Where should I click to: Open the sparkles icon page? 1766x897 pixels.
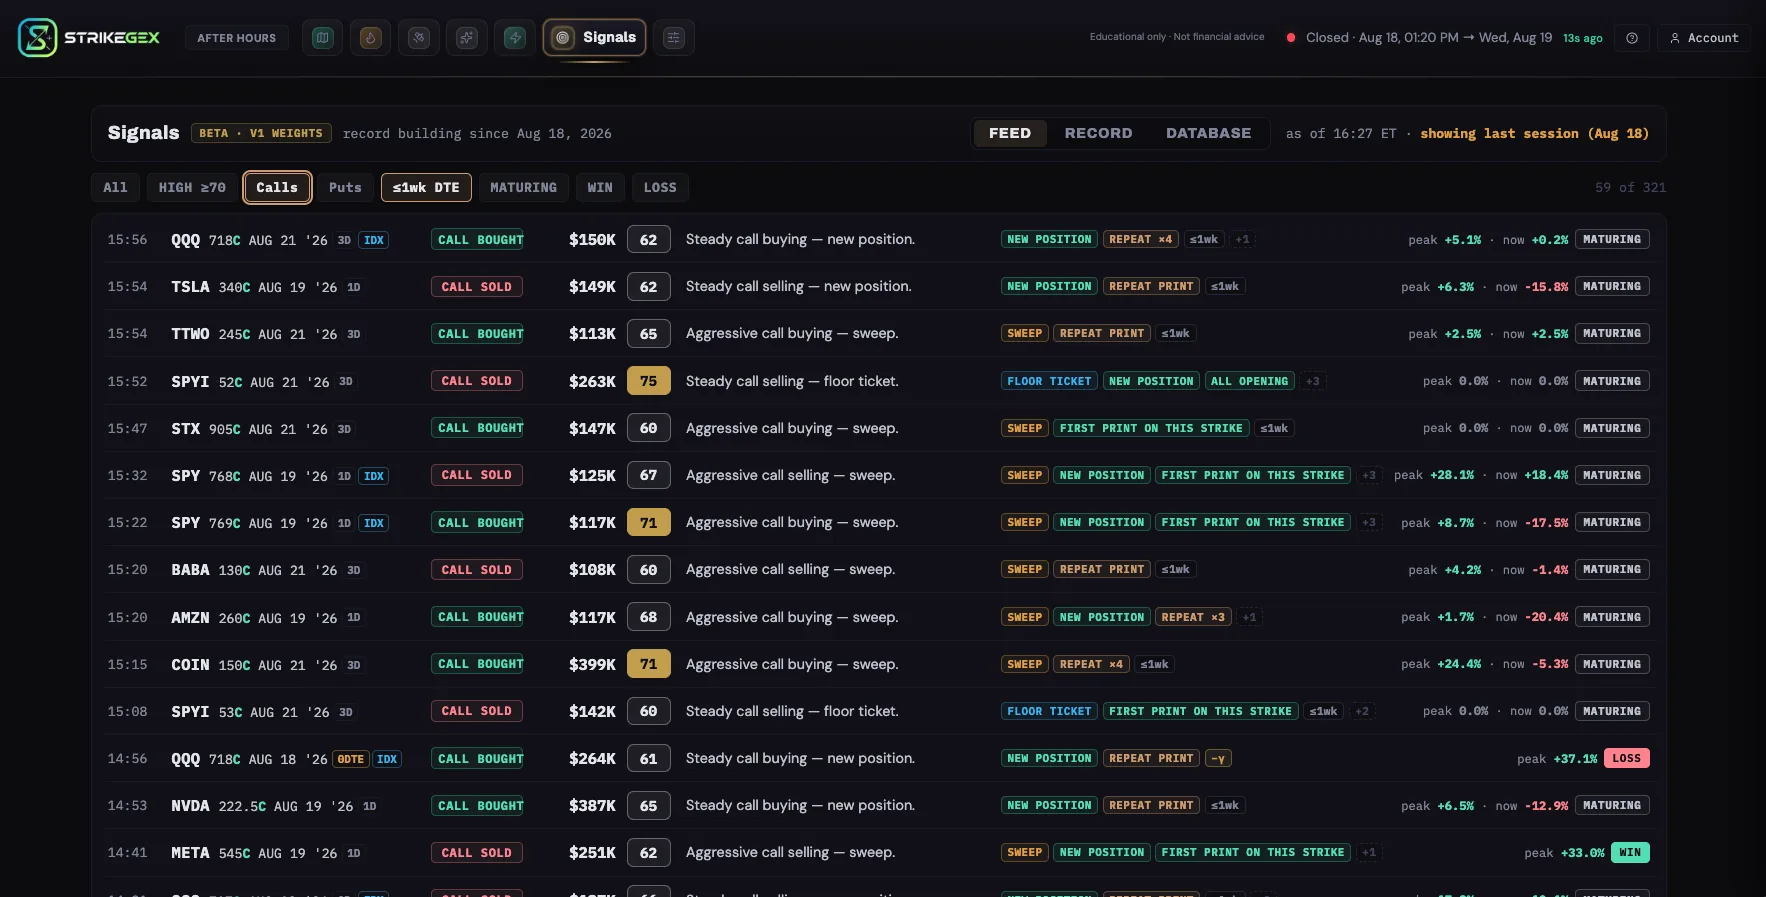point(467,38)
